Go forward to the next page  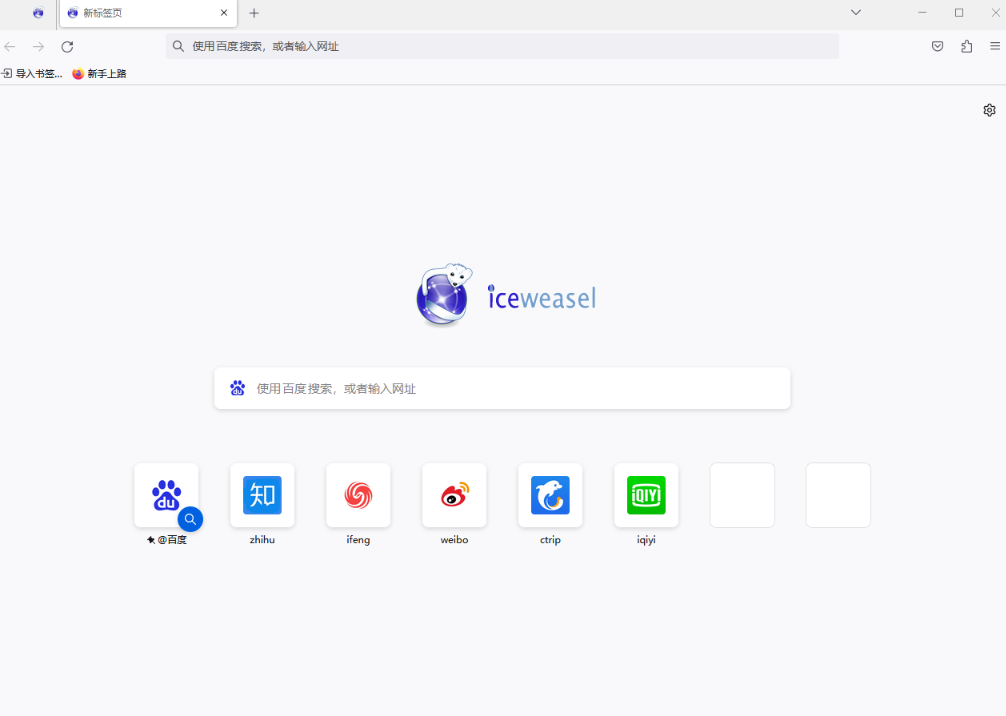pos(38,46)
